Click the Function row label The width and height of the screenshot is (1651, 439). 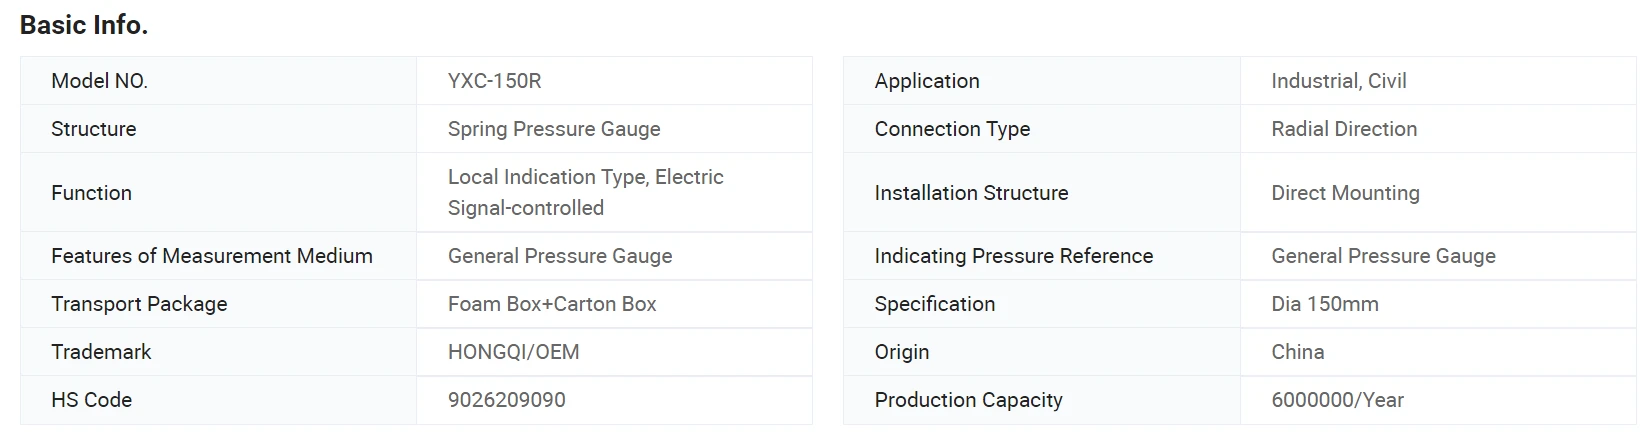coord(91,193)
